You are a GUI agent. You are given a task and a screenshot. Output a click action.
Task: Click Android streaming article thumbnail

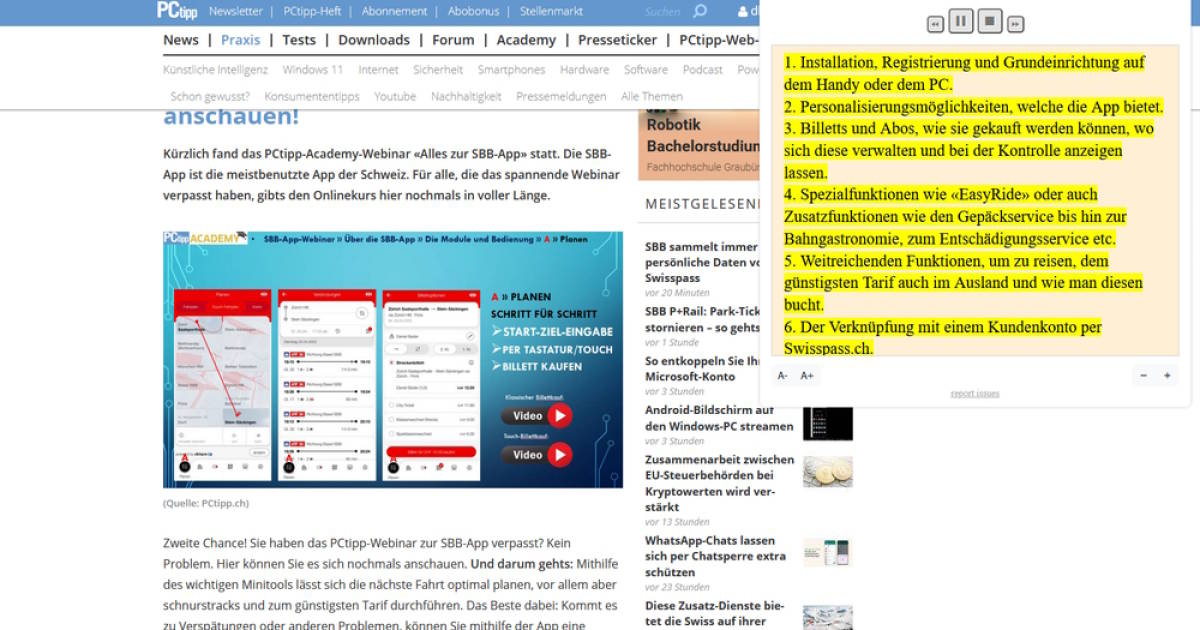(x=828, y=424)
